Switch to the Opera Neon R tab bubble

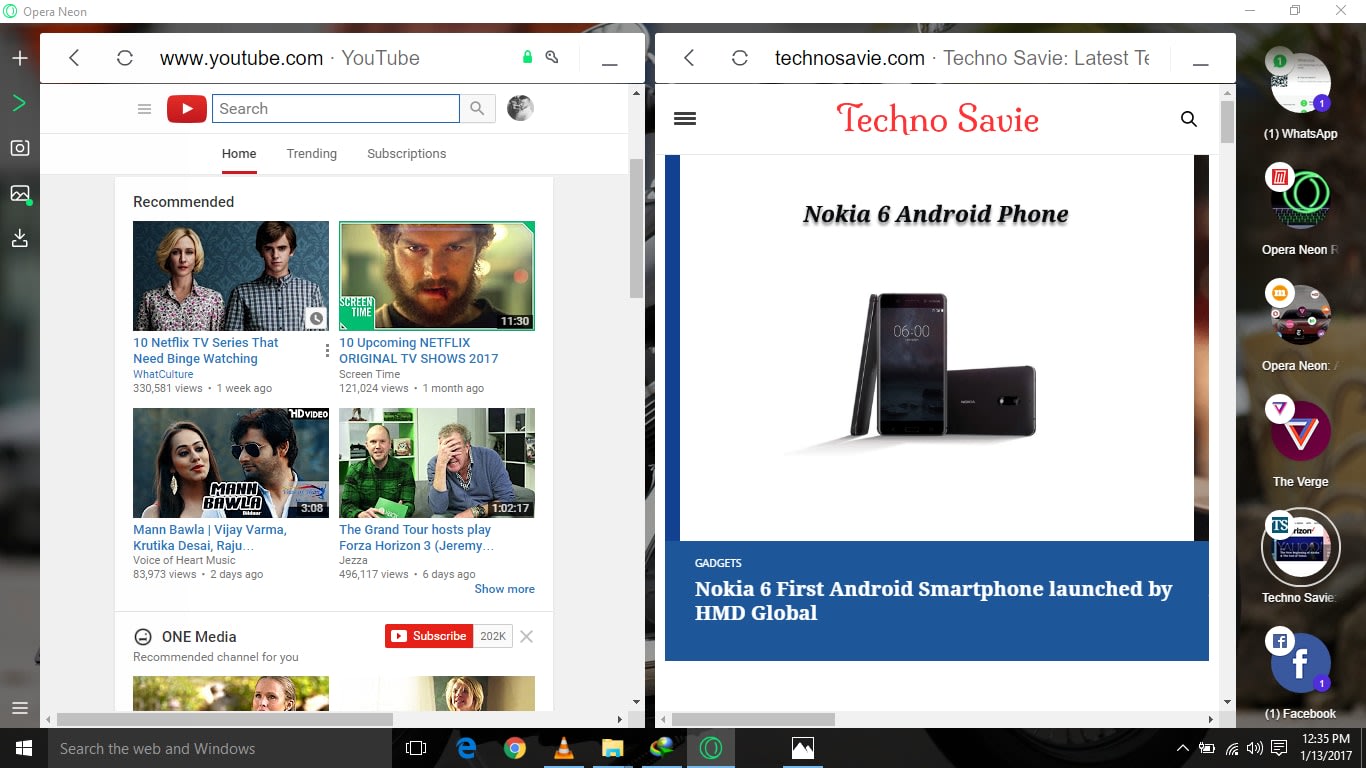(1300, 200)
